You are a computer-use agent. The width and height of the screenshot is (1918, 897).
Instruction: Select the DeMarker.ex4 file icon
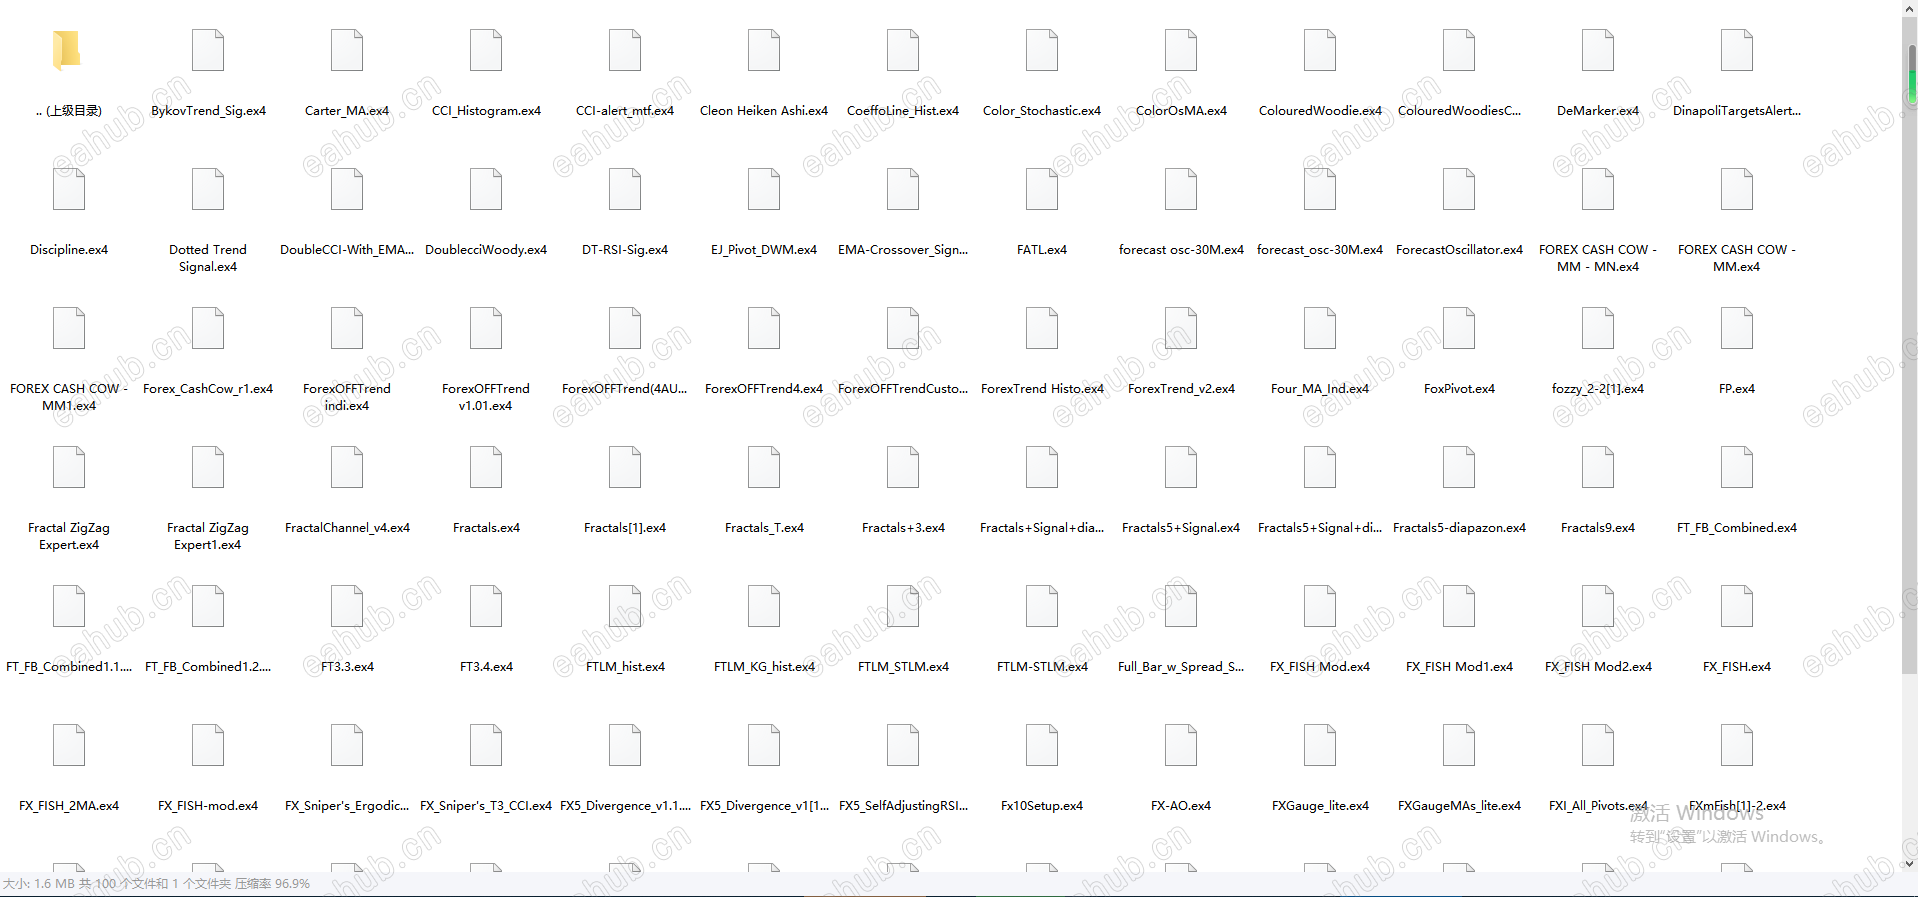pyautogui.click(x=1598, y=50)
